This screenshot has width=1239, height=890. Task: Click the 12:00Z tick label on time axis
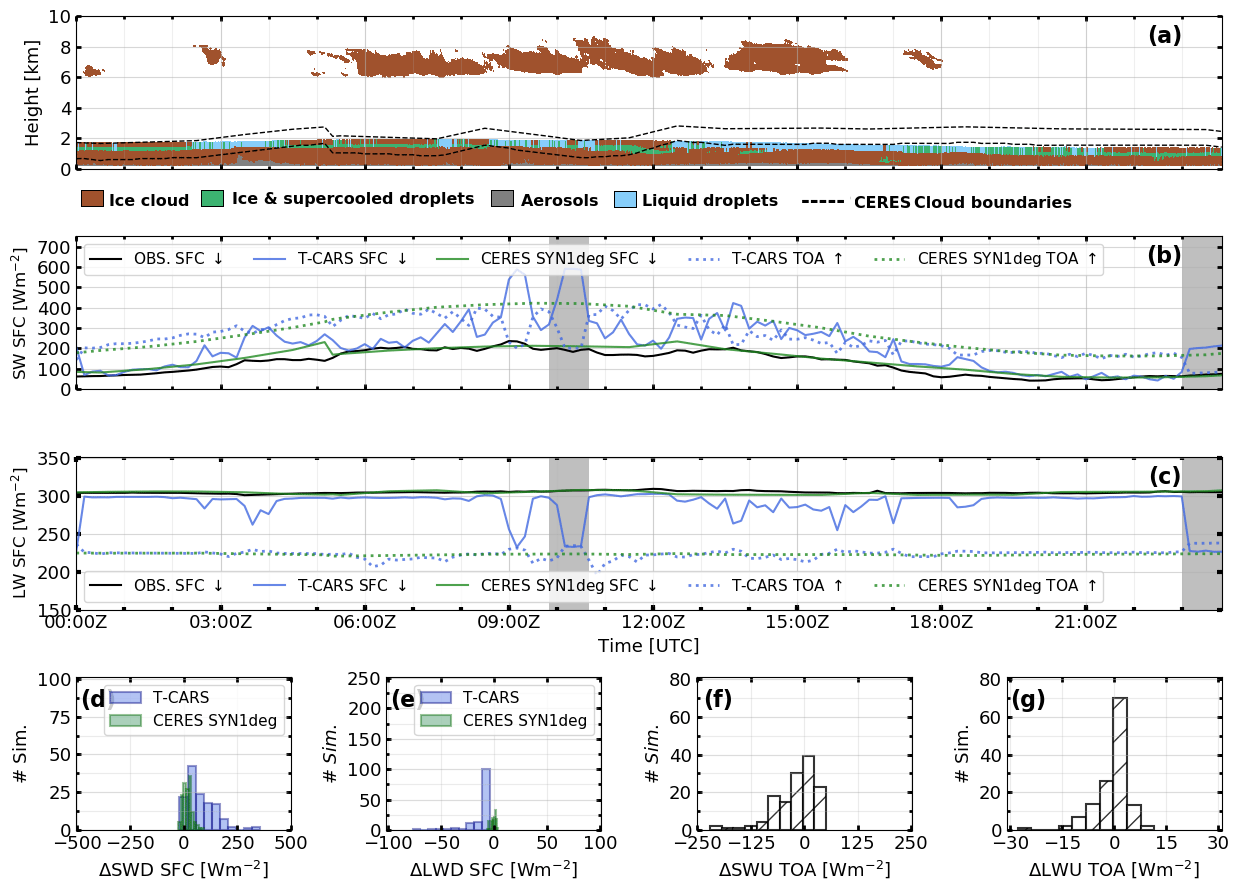(652, 623)
